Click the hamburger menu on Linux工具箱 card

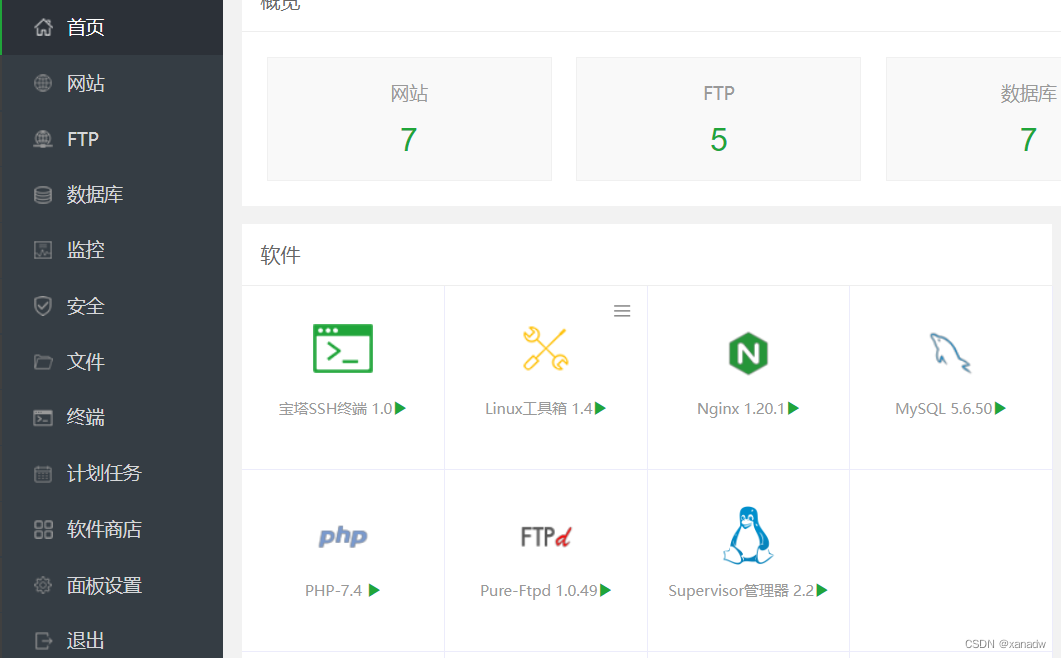[x=622, y=311]
